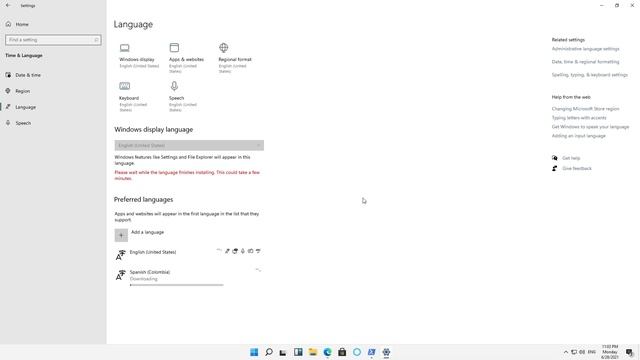Launch Microsoft Edge from the taskbar
Viewport: 640px width, 360px height.
point(327,352)
